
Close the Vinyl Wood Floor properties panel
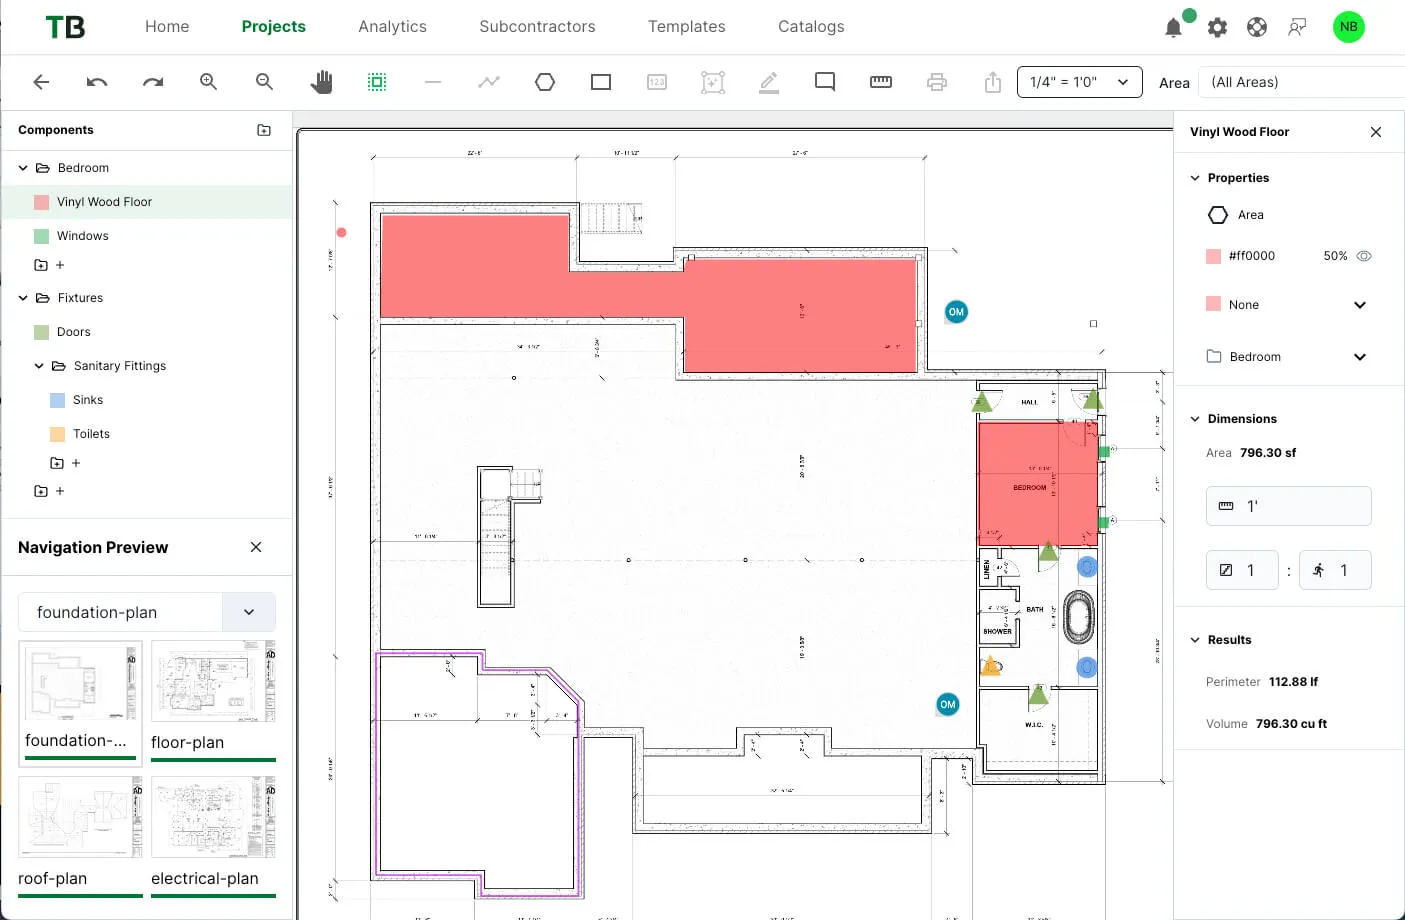(1376, 131)
